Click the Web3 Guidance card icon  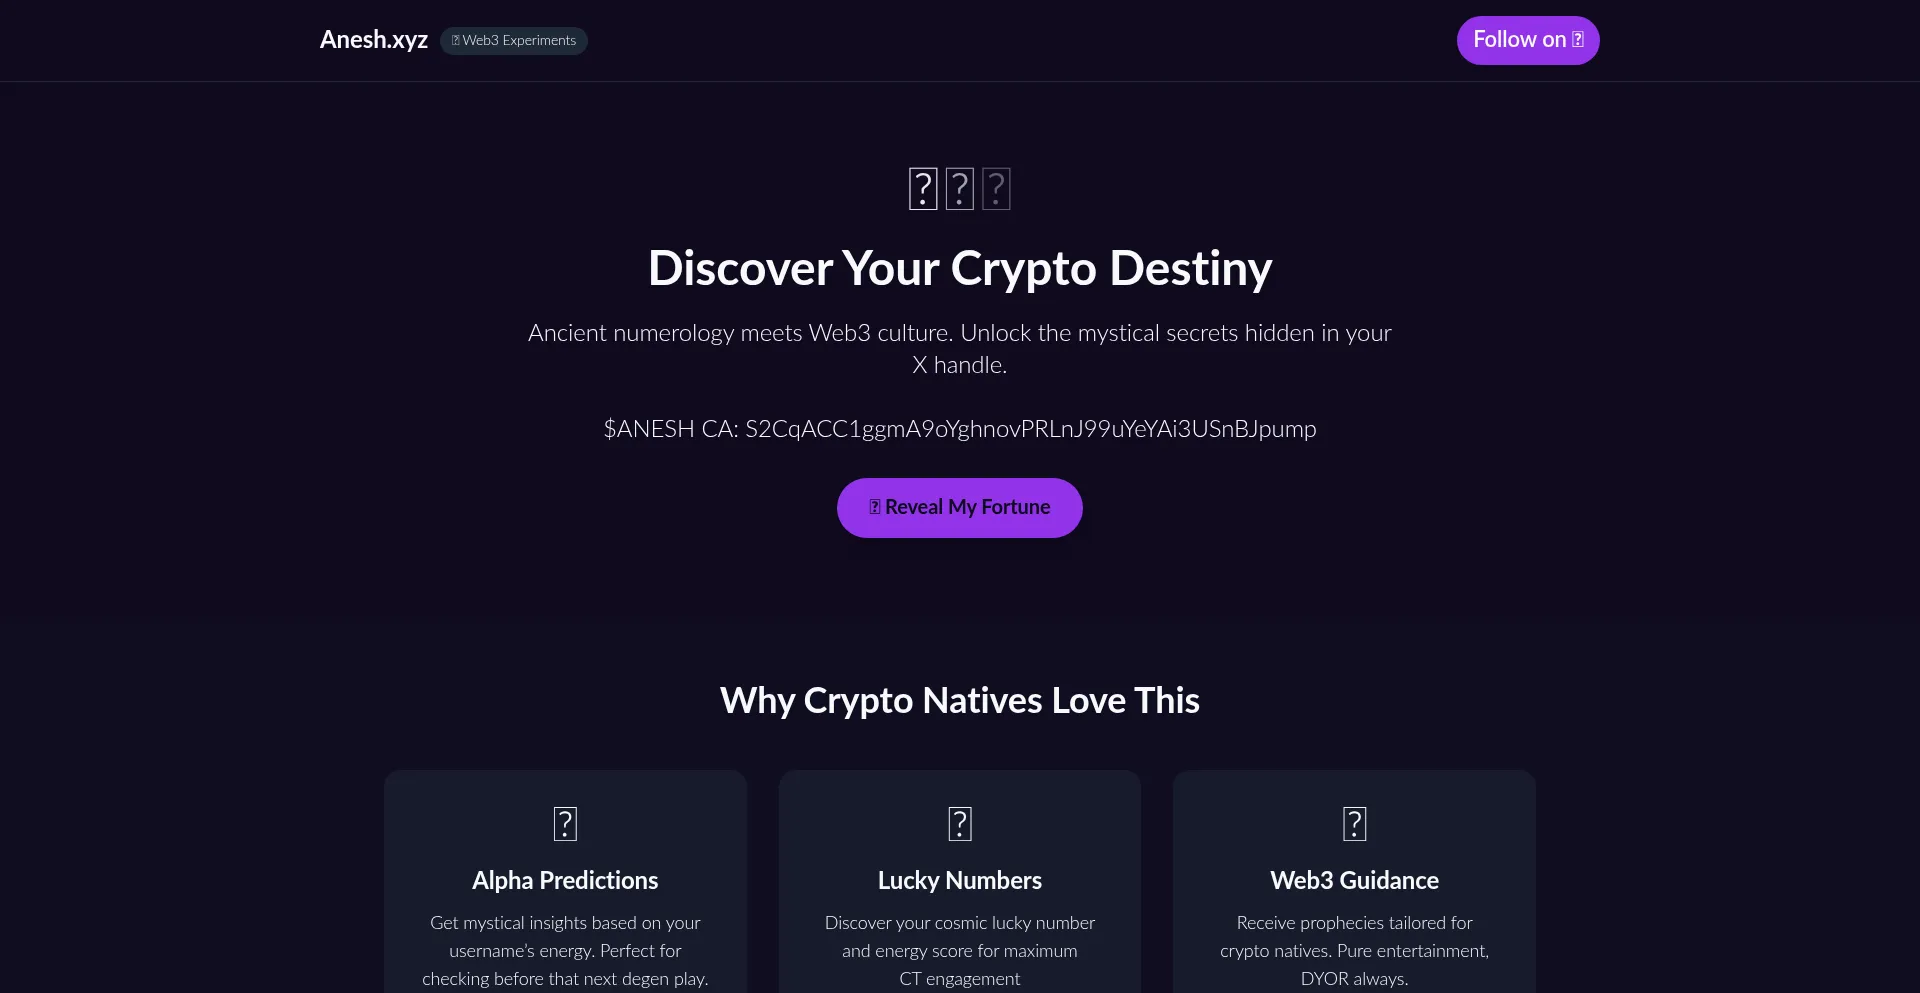1355,824
